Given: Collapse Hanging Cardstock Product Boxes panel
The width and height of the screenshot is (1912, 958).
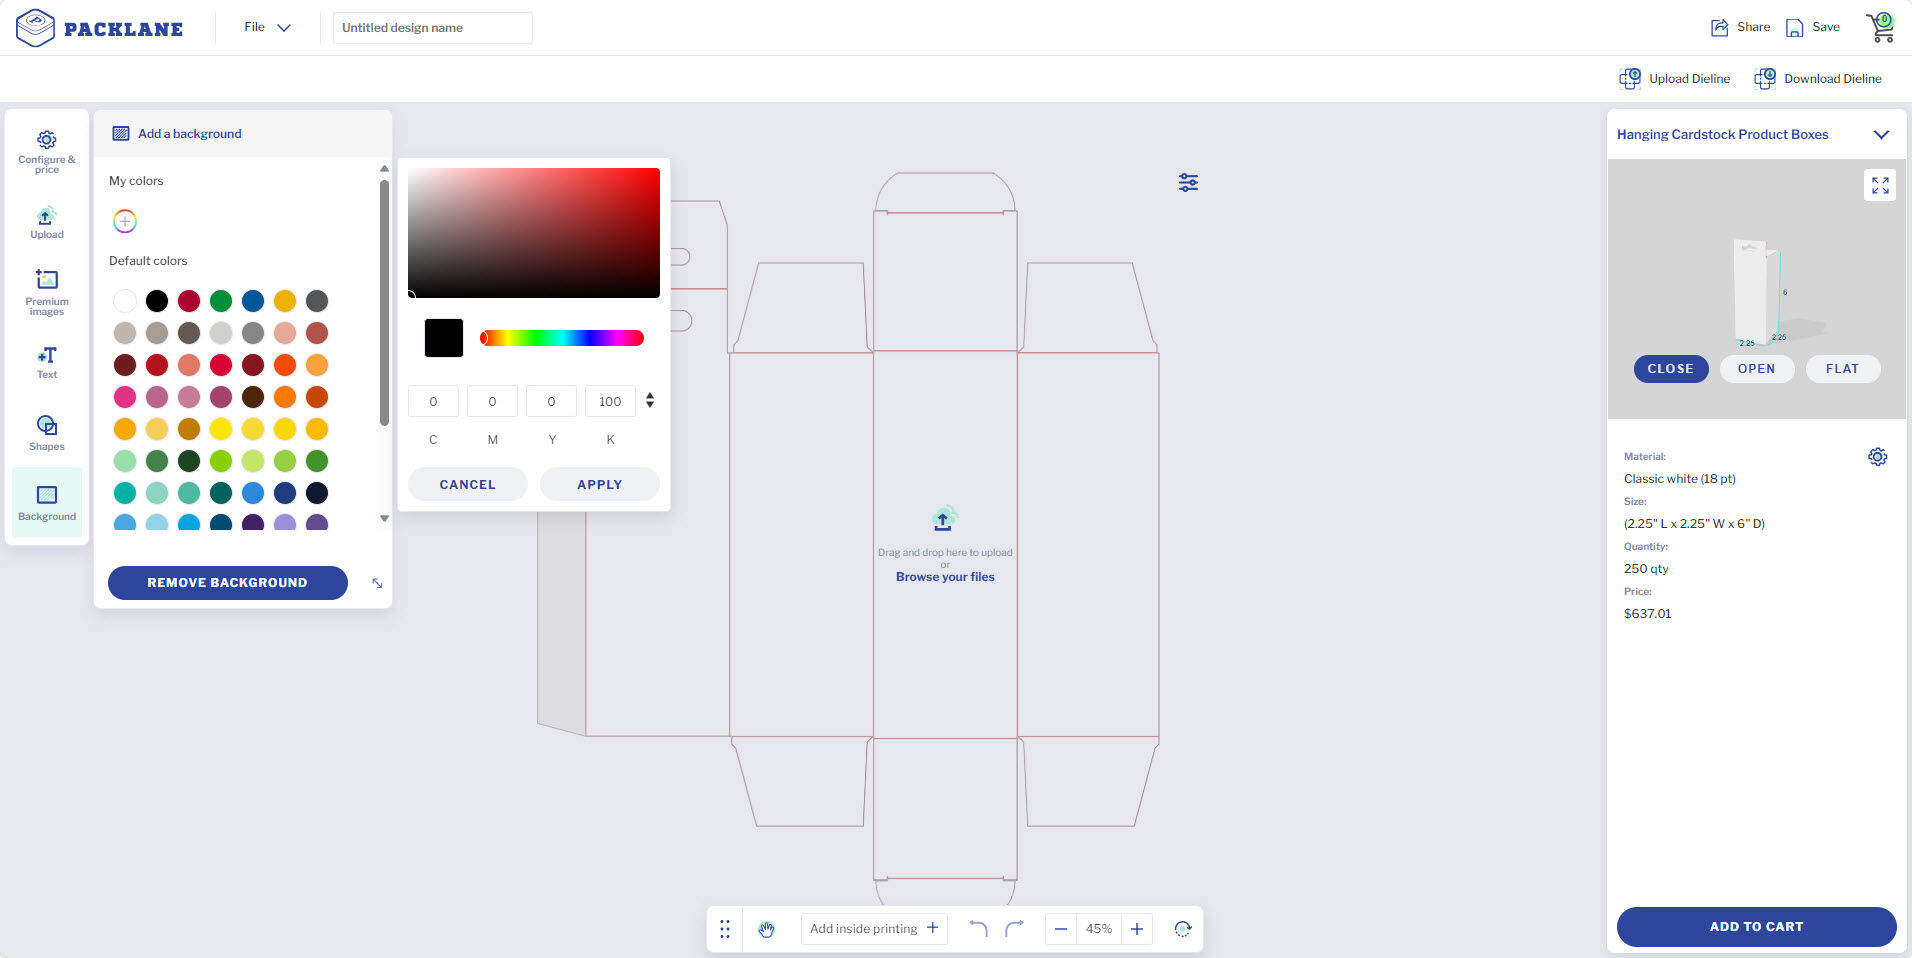Looking at the screenshot, I should (x=1880, y=135).
